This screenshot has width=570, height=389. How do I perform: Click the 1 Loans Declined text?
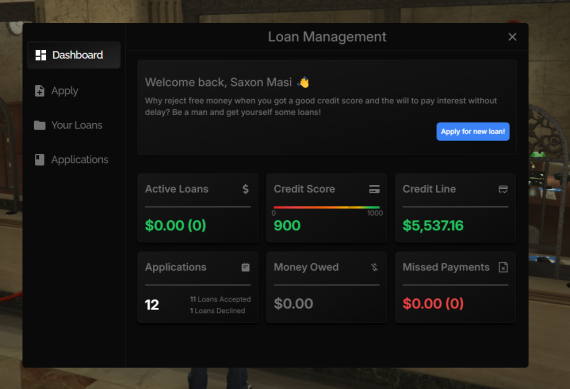click(x=217, y=311)
